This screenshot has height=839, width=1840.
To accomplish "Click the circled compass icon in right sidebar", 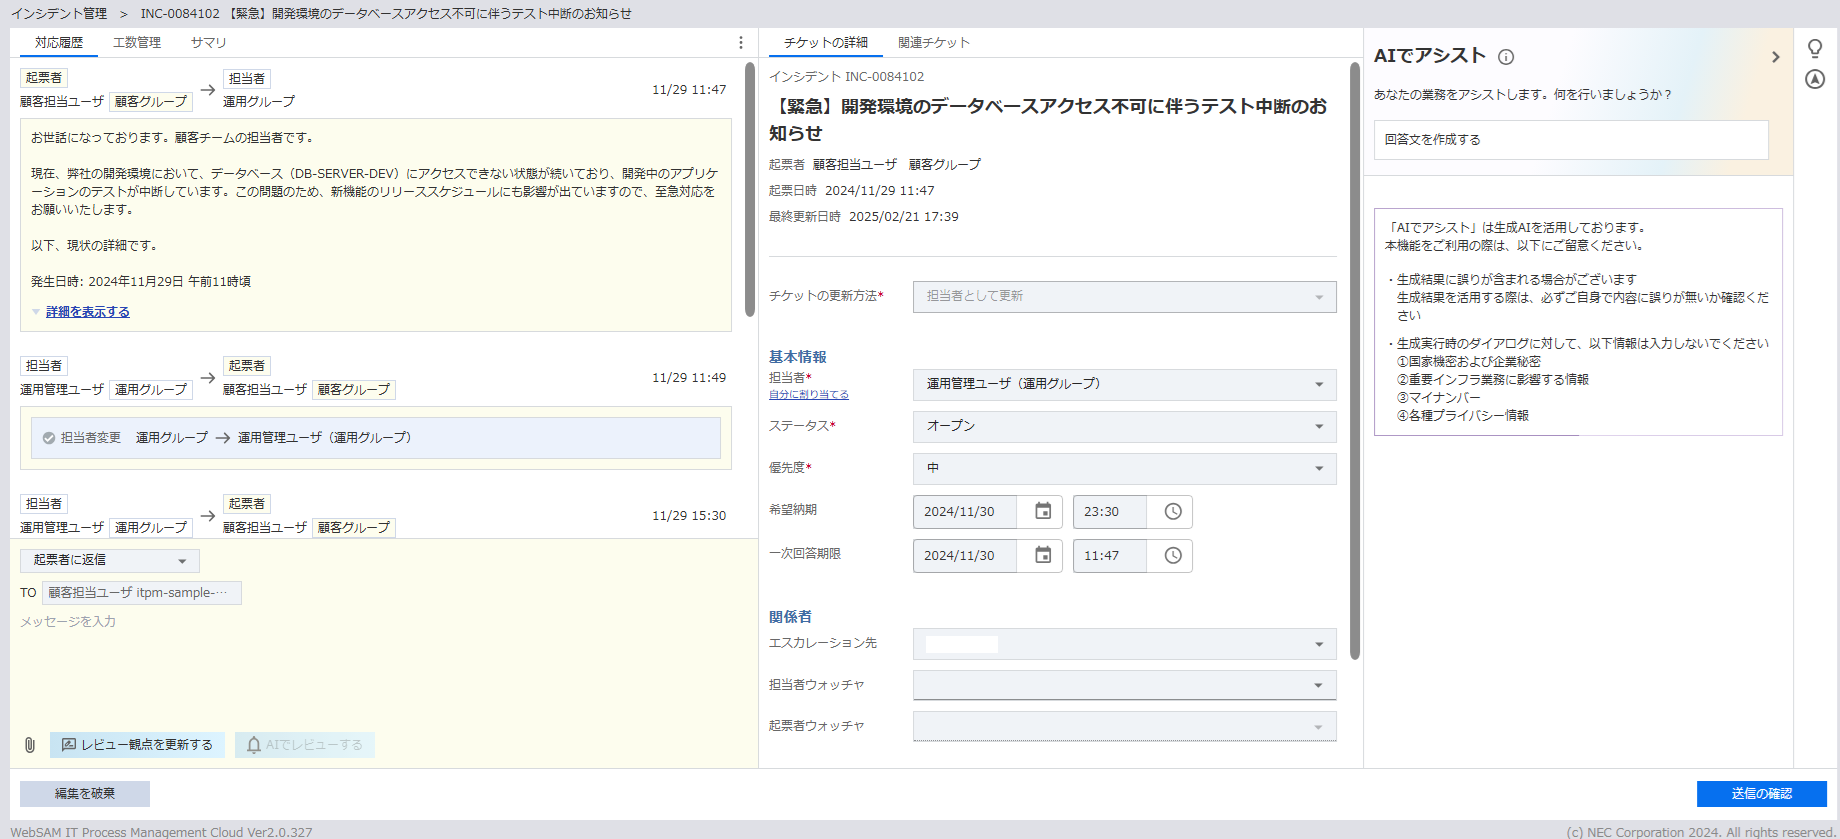I will (1815, 80).
